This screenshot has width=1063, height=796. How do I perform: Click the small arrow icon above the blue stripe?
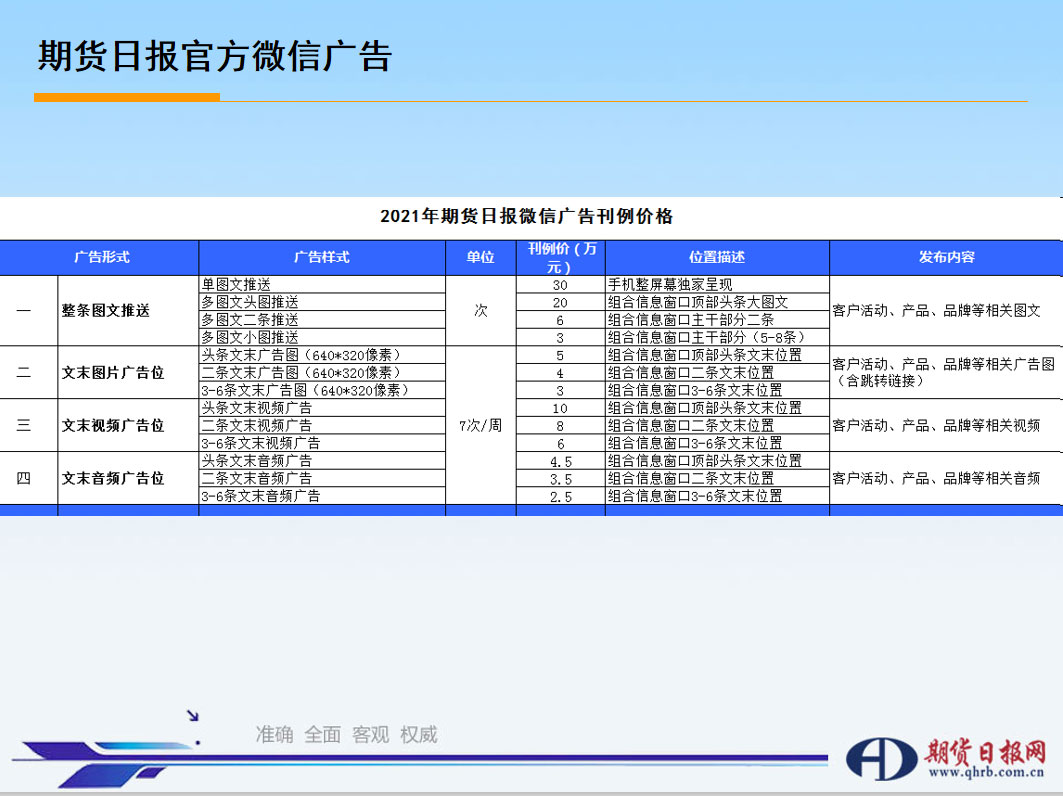(193, 715)
